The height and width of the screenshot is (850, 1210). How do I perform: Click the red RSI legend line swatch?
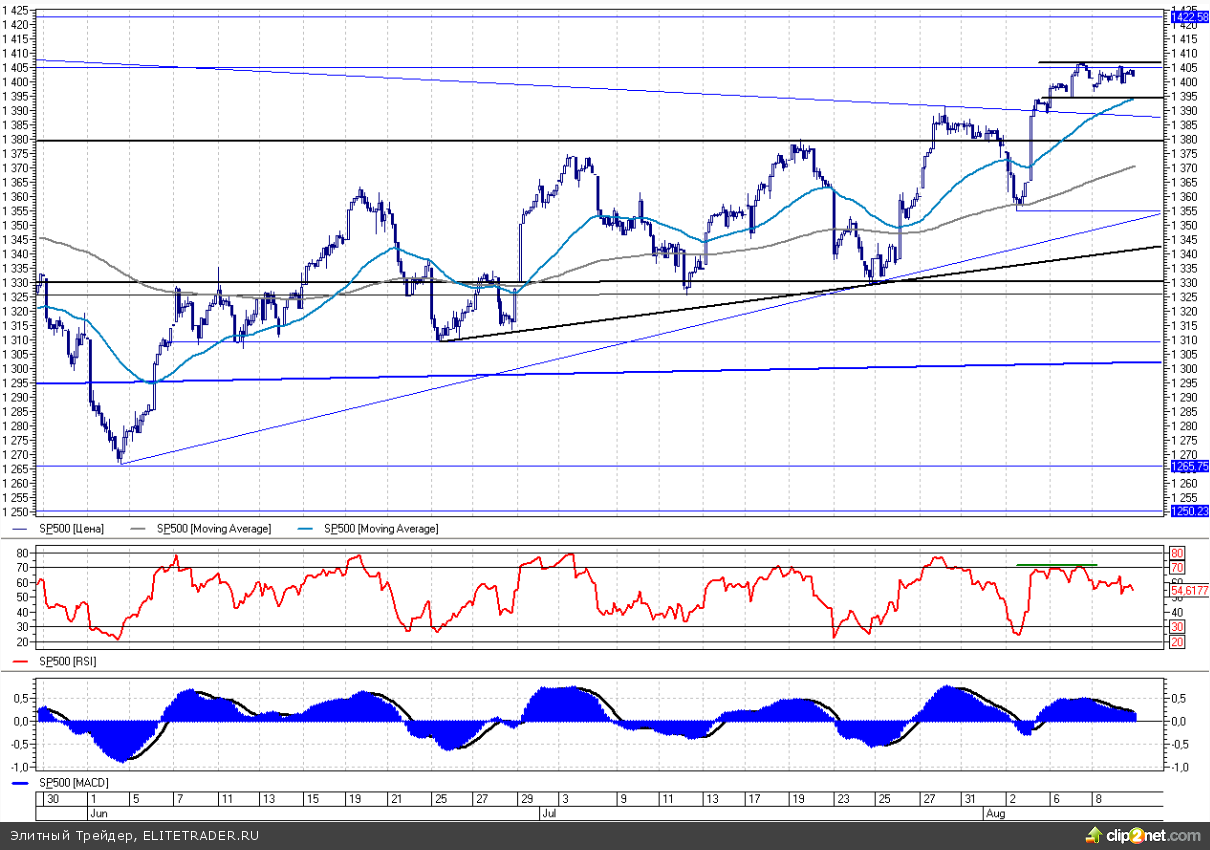point(22,662)
